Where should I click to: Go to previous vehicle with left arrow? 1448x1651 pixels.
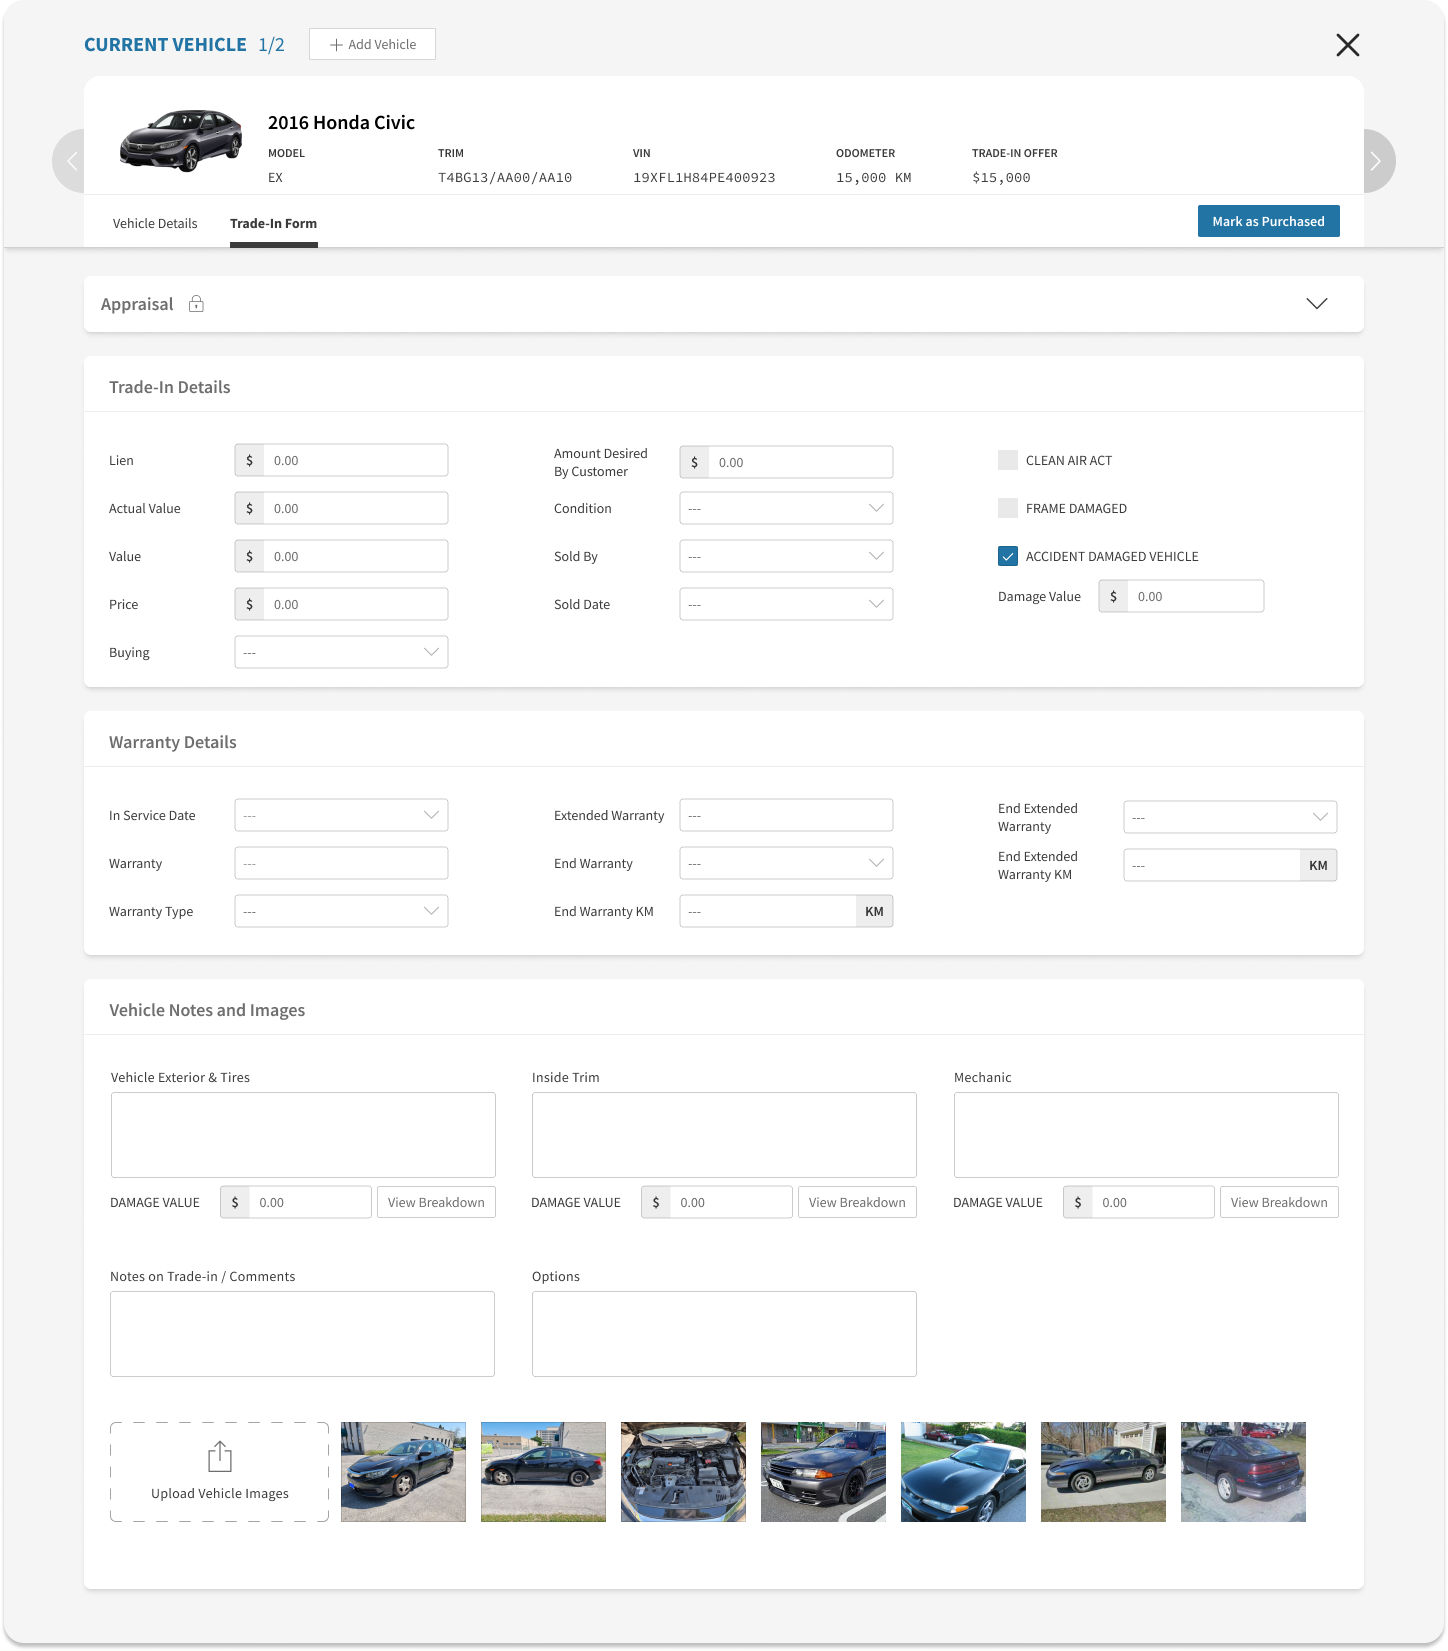tap(70, 161)
